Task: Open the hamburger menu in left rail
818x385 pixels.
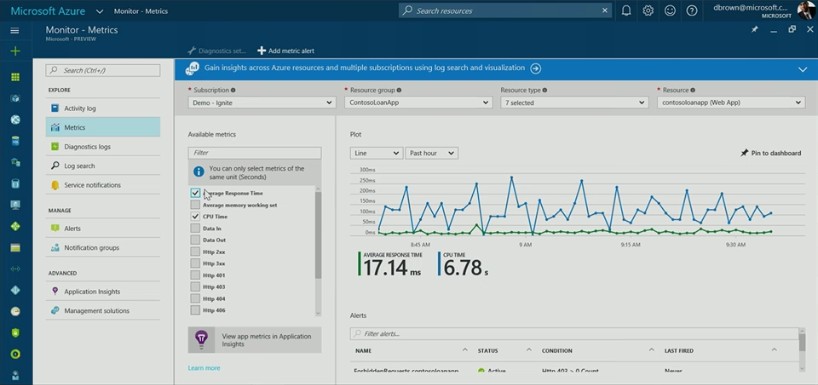Action: coord(15,30)
